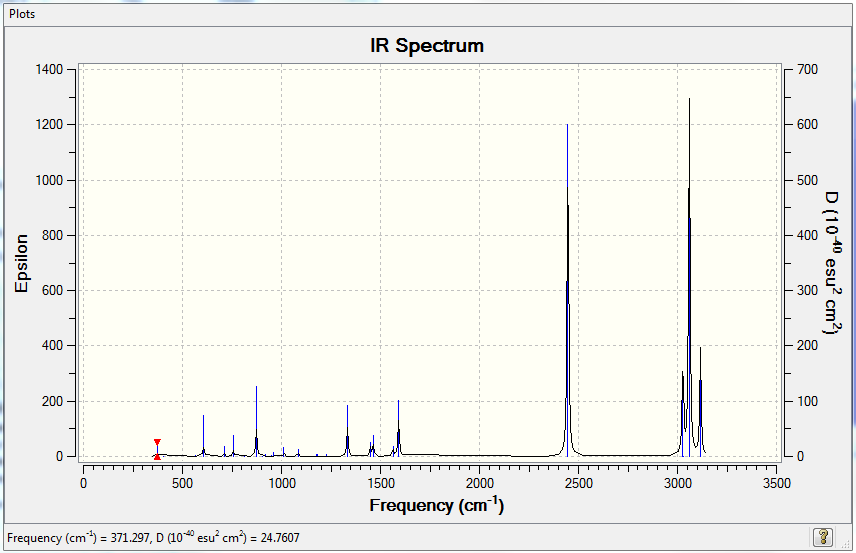
Task: Click the question mark help icon
Action: pyautogui.click(x=823, y=537)
